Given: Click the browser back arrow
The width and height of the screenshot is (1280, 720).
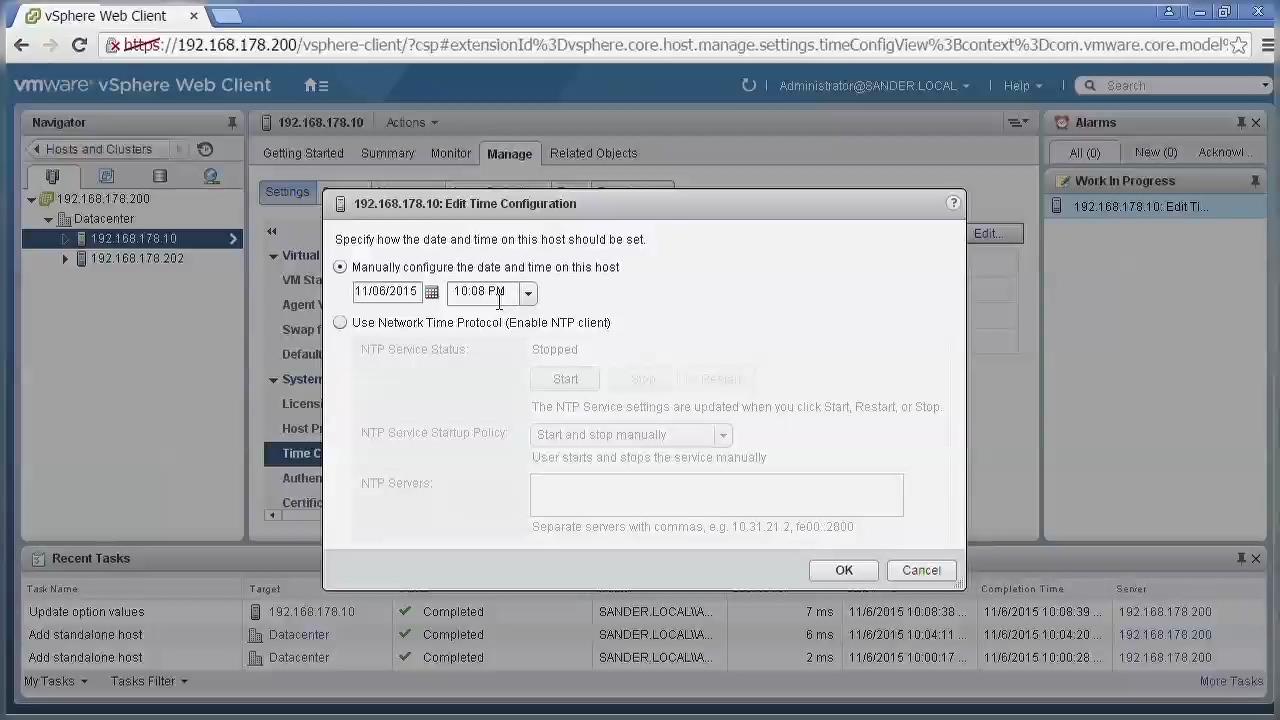Looking at the screenshot, I should click(21, 45).
